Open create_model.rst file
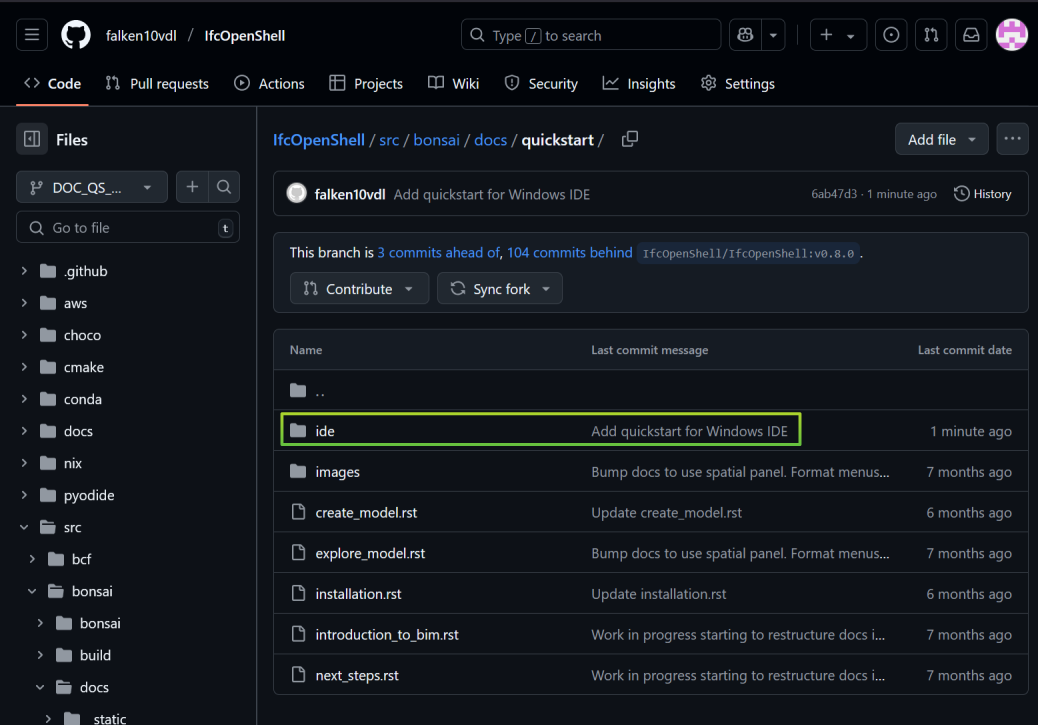Screen dimensions: 1038x725 (366, 512)
